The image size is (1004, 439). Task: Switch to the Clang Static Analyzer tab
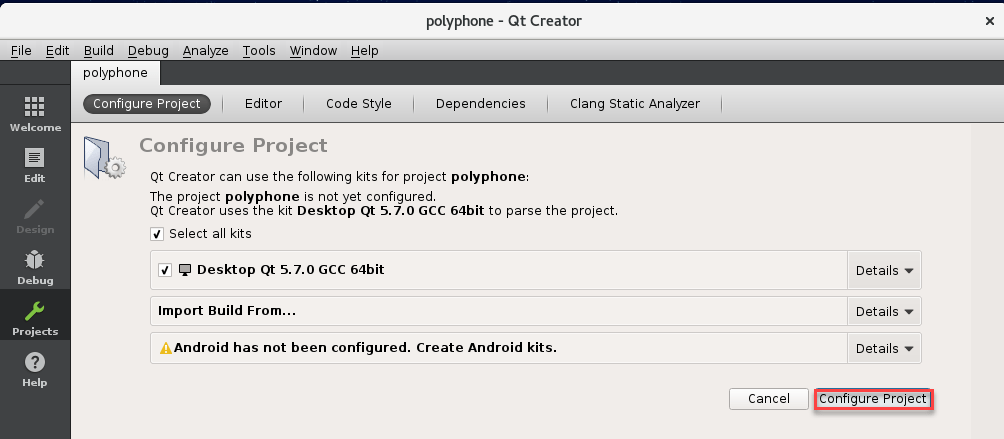635,104
